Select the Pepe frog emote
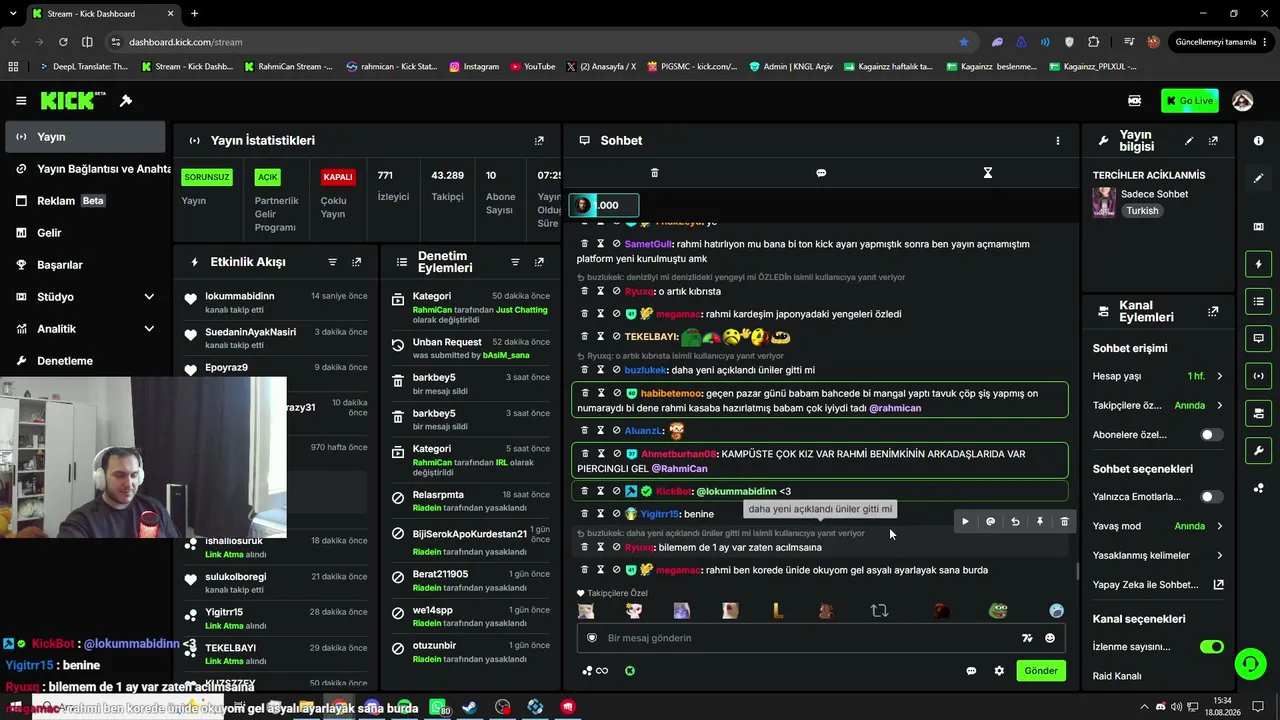 [x=997, y=610]
